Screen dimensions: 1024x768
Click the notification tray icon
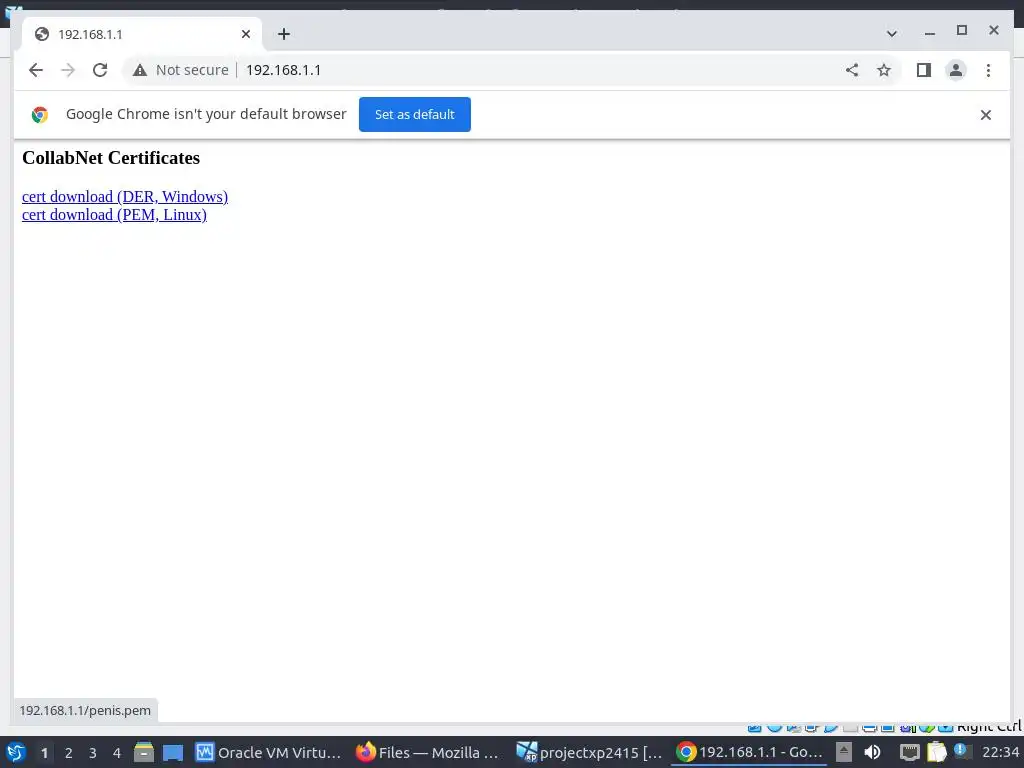(x=961, y=751)
